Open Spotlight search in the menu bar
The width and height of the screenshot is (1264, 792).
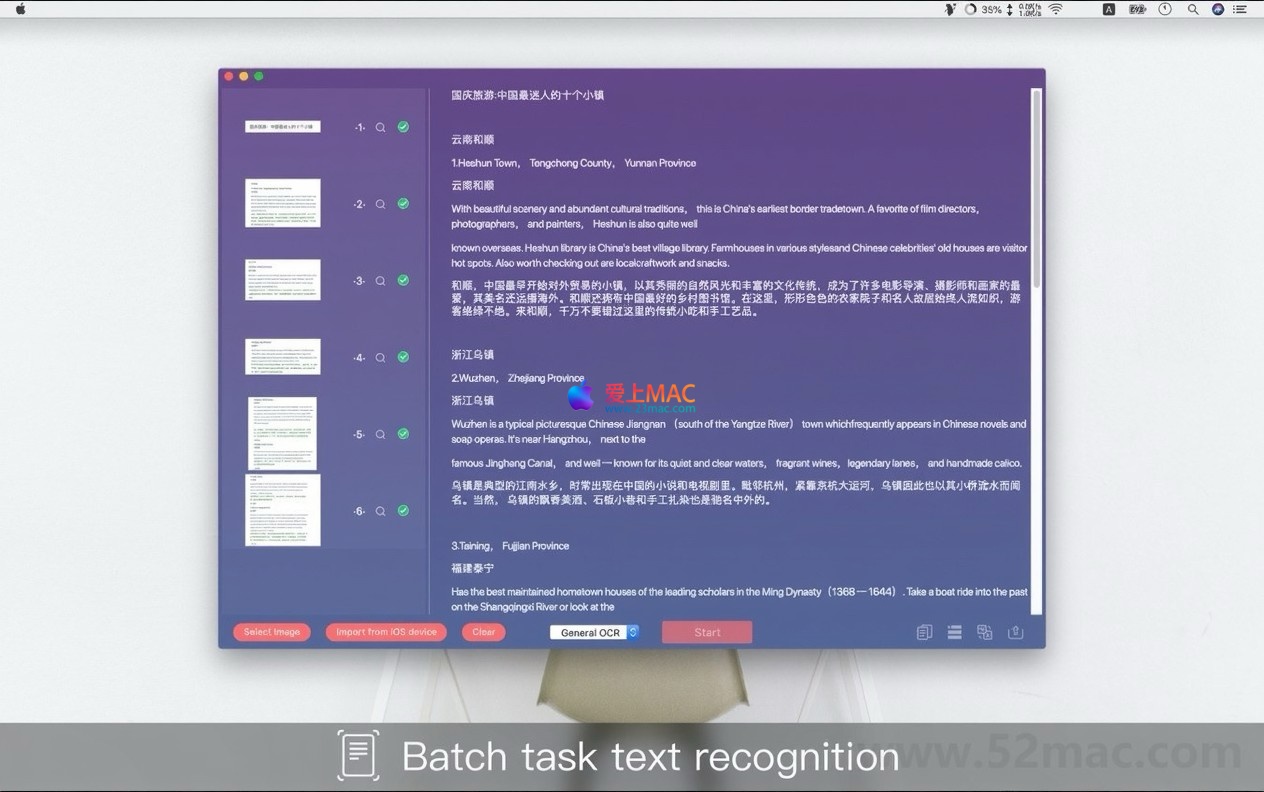tap(1192, 9)
